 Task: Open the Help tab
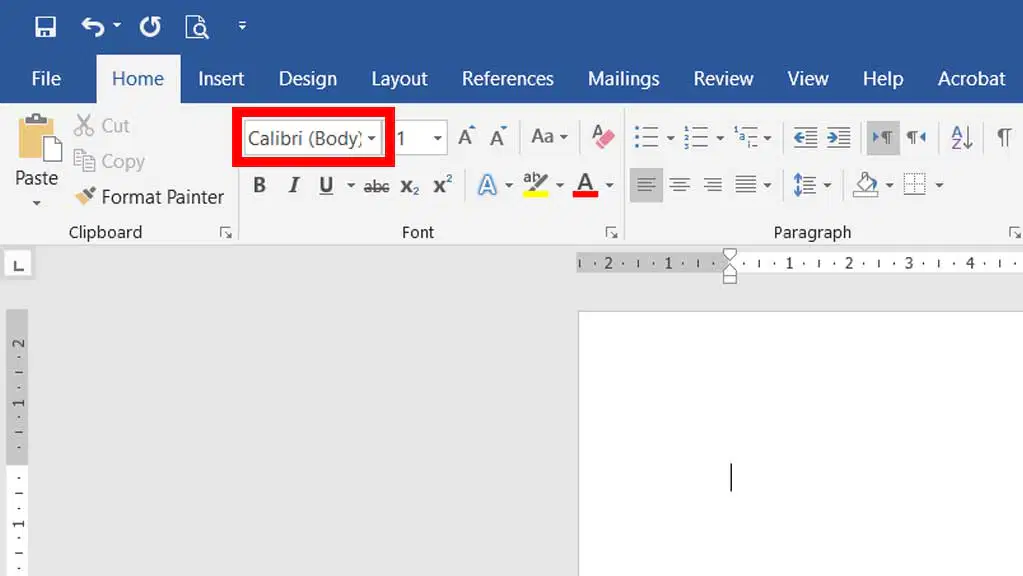883,79
